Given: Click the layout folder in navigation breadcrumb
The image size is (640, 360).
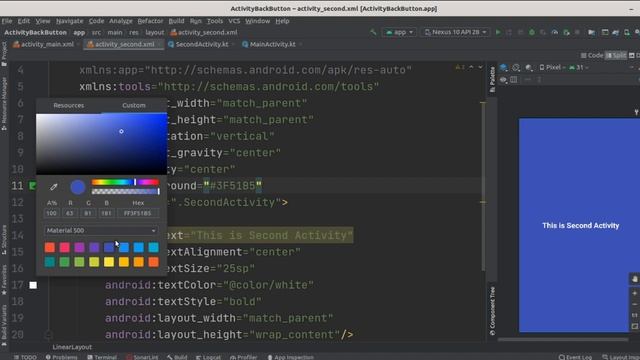Looking at the screenshot, I should click(155, 32).
